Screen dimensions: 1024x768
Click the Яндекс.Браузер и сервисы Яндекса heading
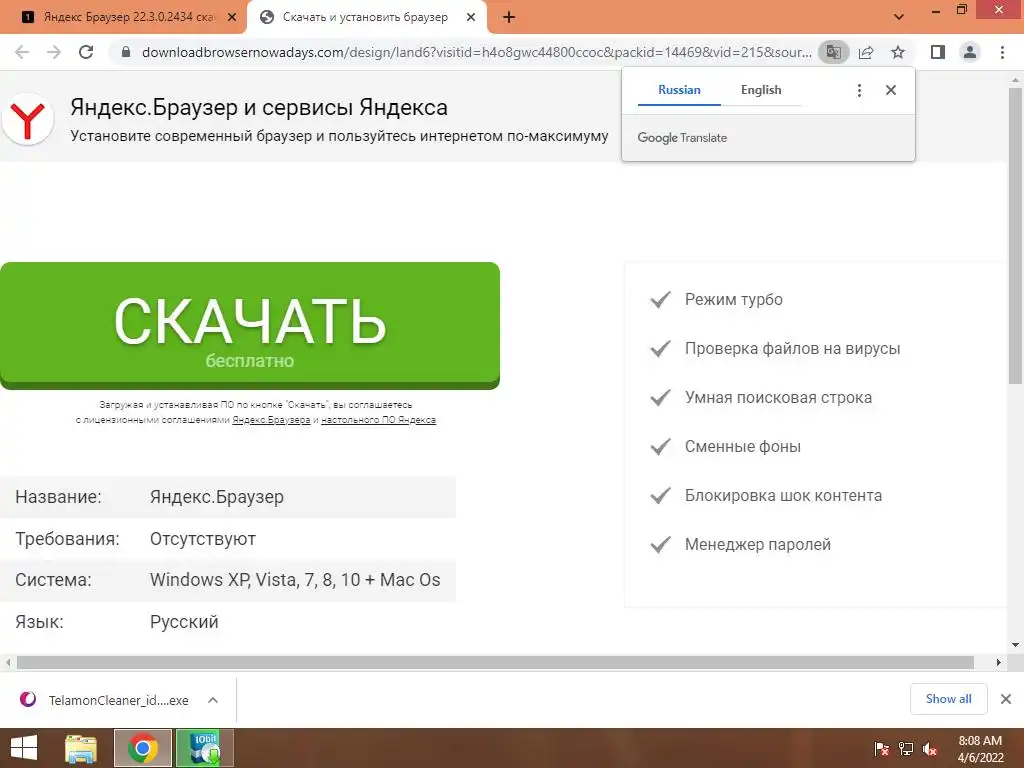pos(259,107)
